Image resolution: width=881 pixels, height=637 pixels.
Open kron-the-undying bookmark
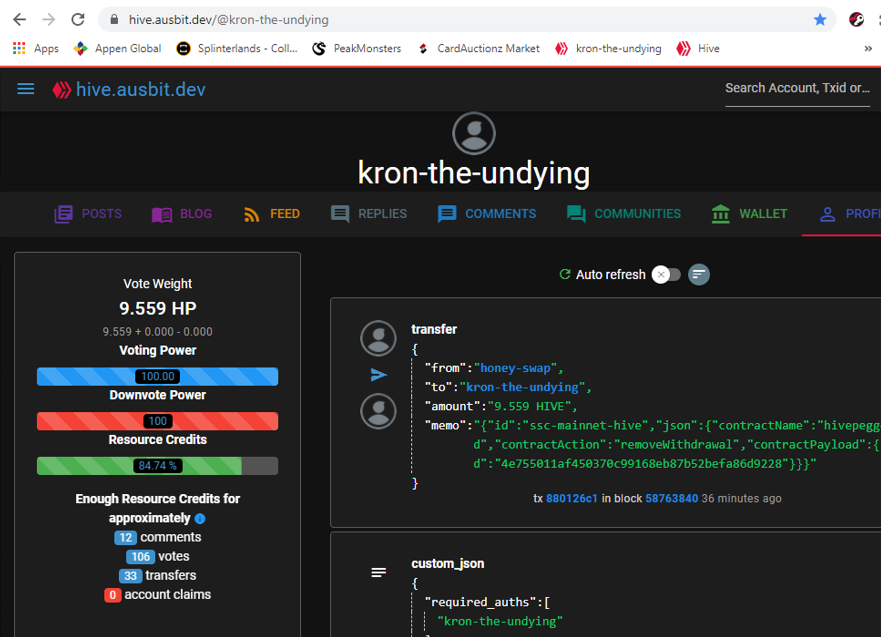608,49
